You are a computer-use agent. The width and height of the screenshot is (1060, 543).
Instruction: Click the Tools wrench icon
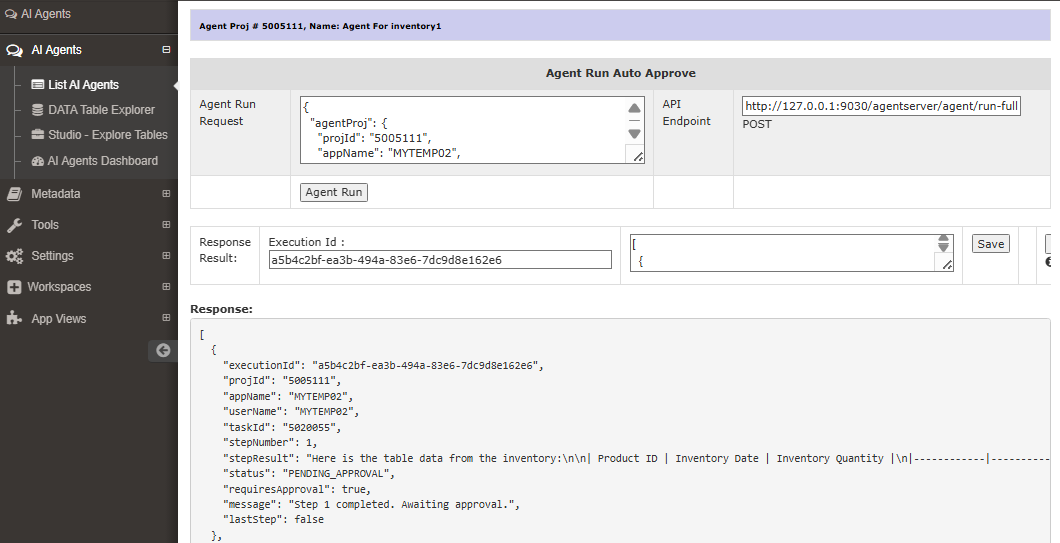point(14,225)
